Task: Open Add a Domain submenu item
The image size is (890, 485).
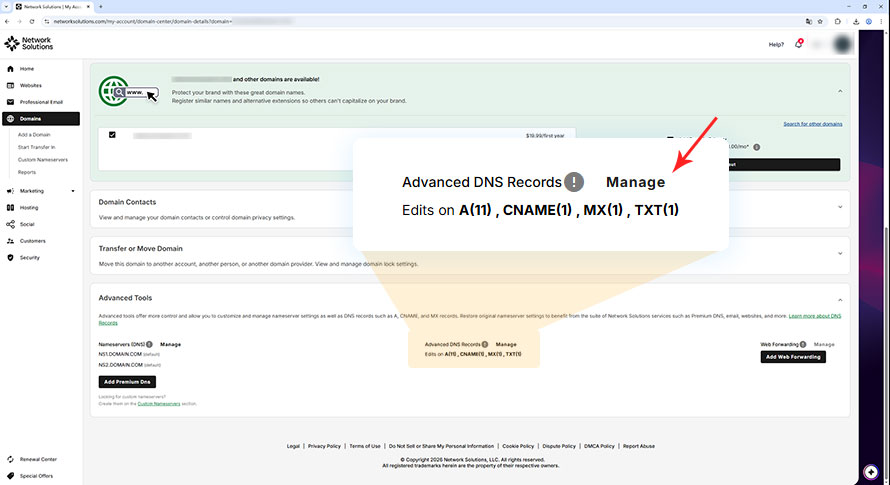Action: (x=34, y=135)
